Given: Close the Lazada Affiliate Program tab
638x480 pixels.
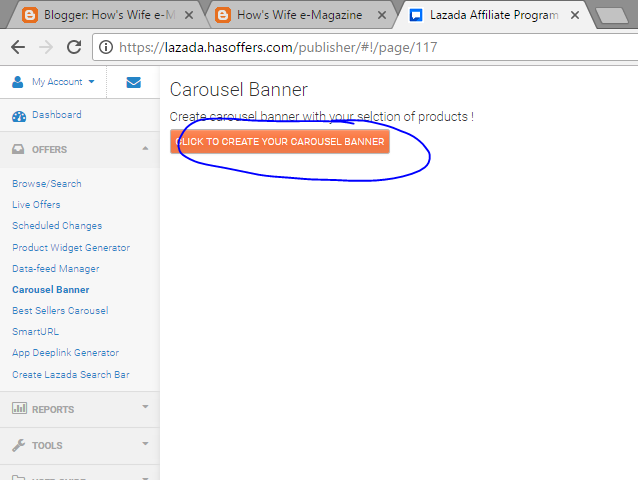Looking at the screenshot, I should [575, 15].
